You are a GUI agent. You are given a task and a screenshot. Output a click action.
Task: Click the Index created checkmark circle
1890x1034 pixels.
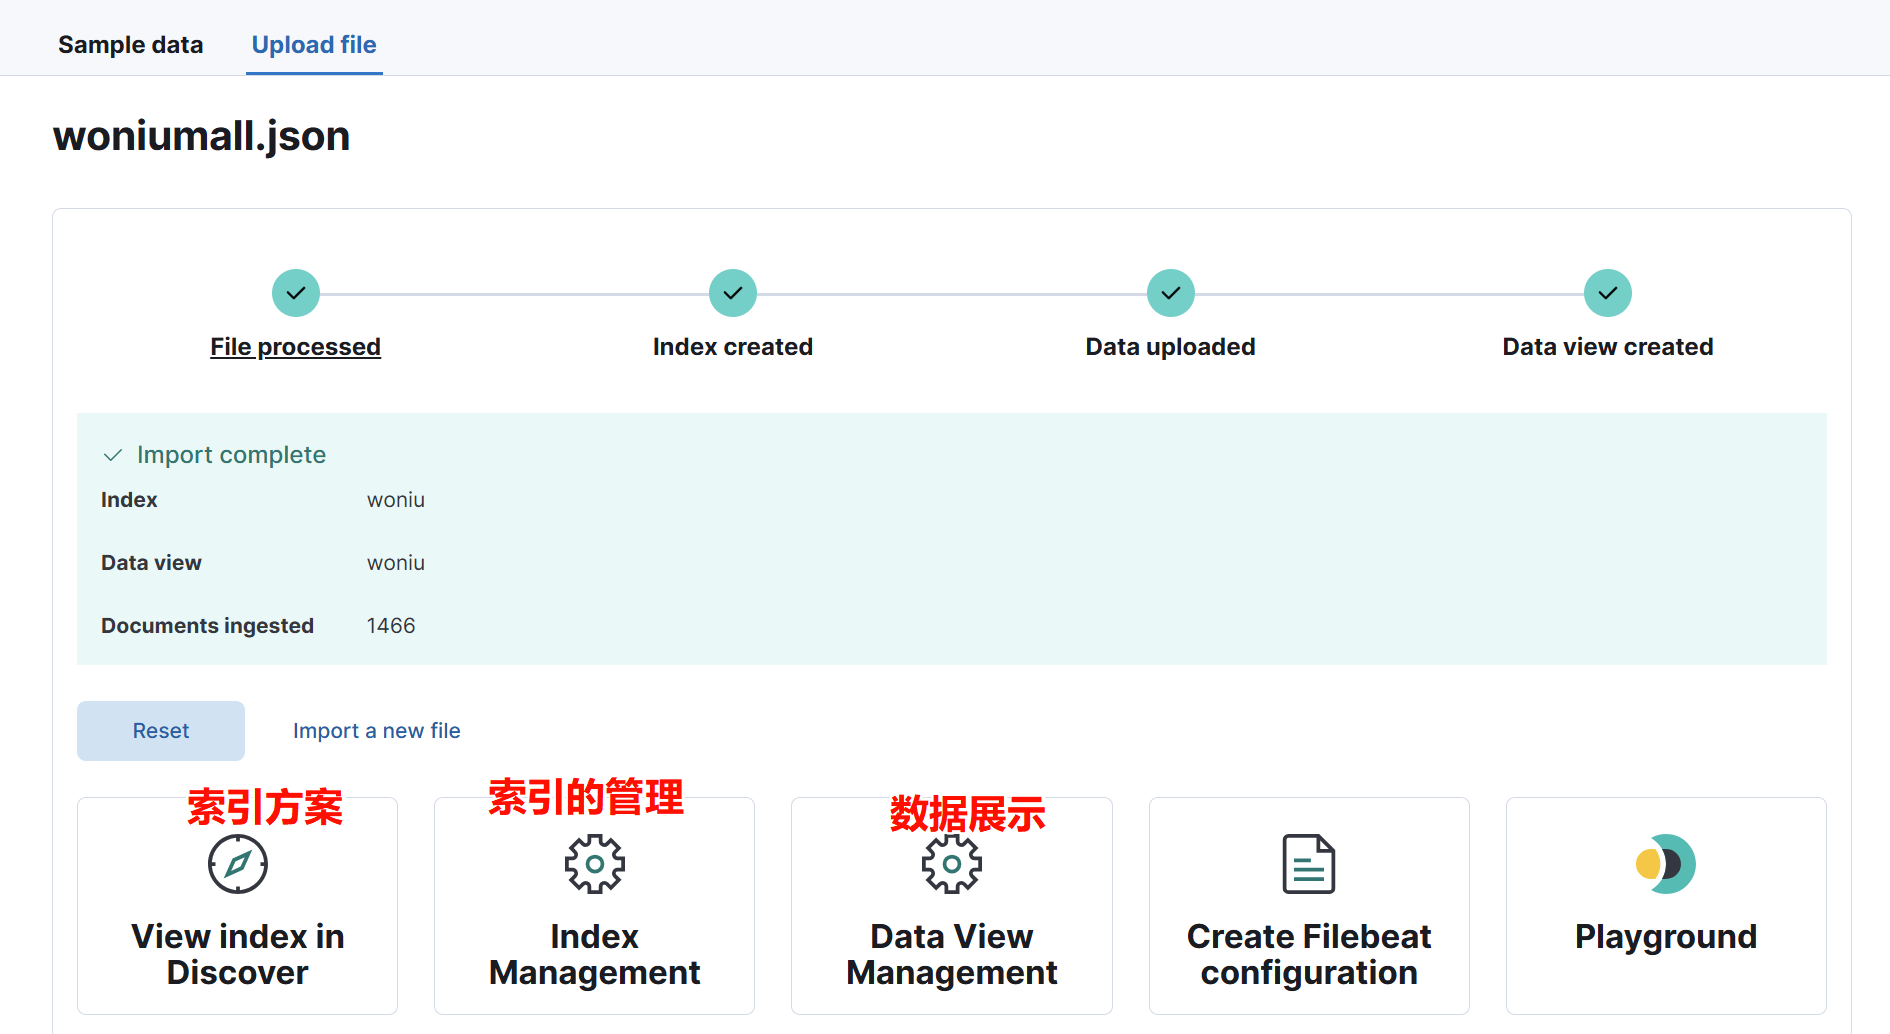click(x=733, y=293)
